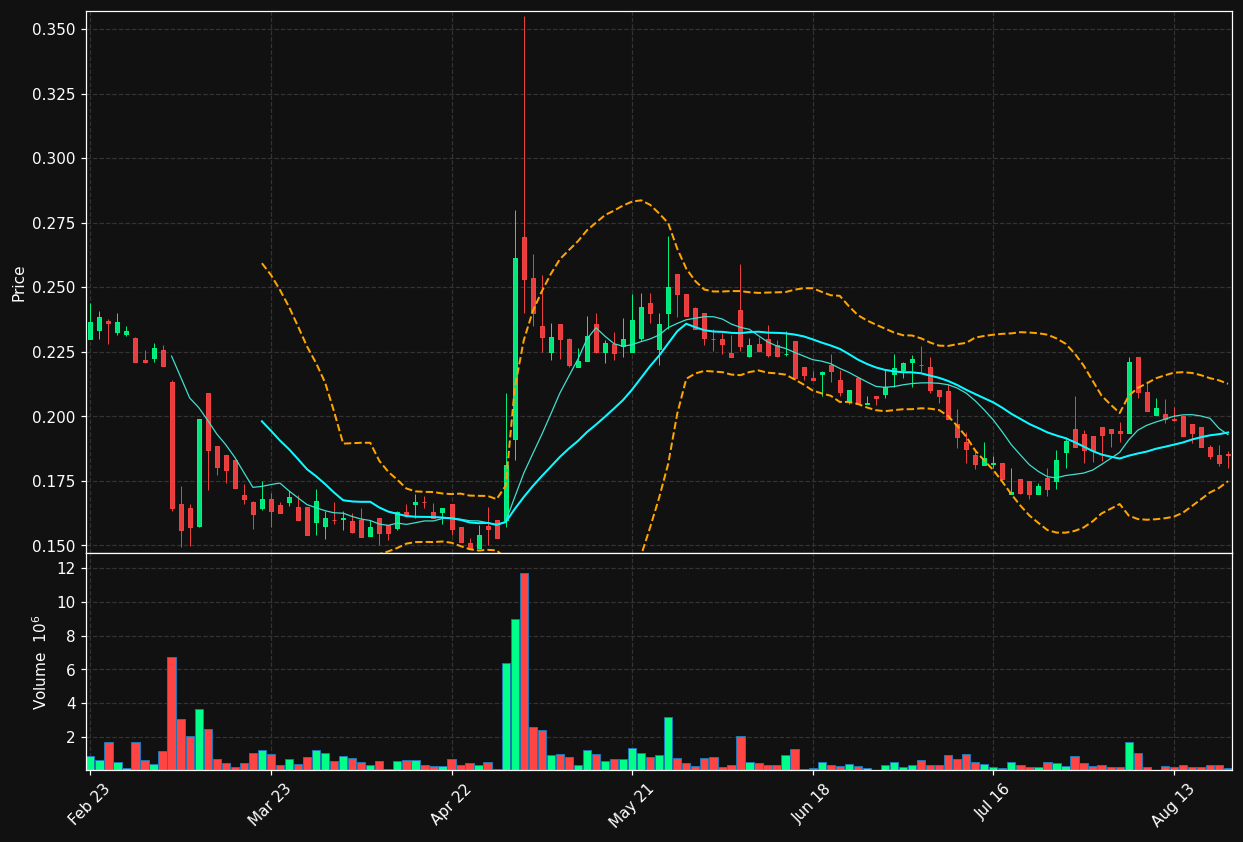The image size is (1243, 842).
Task: Click the Volume 10⁶ axis title
Action: tap(39, 662)
